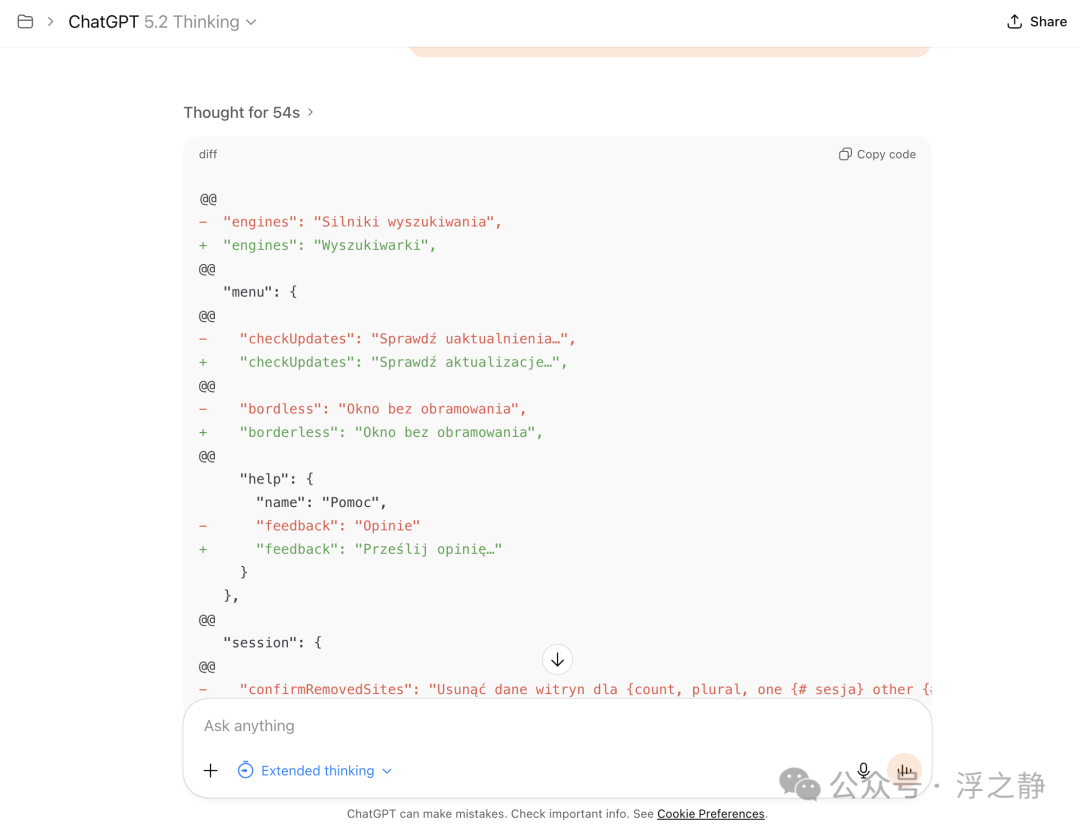This screenshot has height=829, width=1080.
Task: Copy the diff code block
Action: point(878,154)
